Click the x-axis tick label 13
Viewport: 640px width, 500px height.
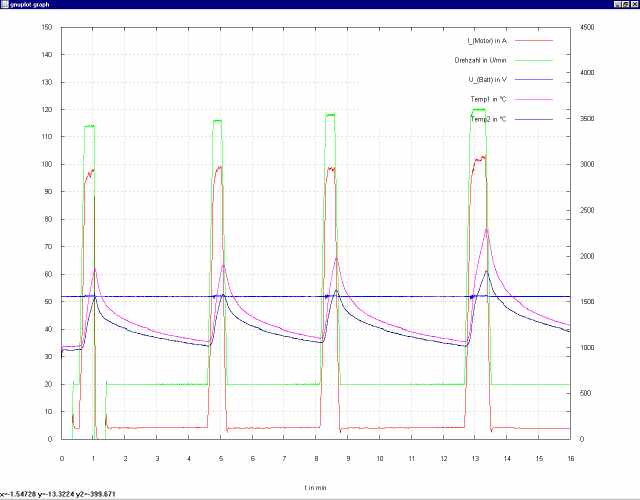(x=475, y=459)
